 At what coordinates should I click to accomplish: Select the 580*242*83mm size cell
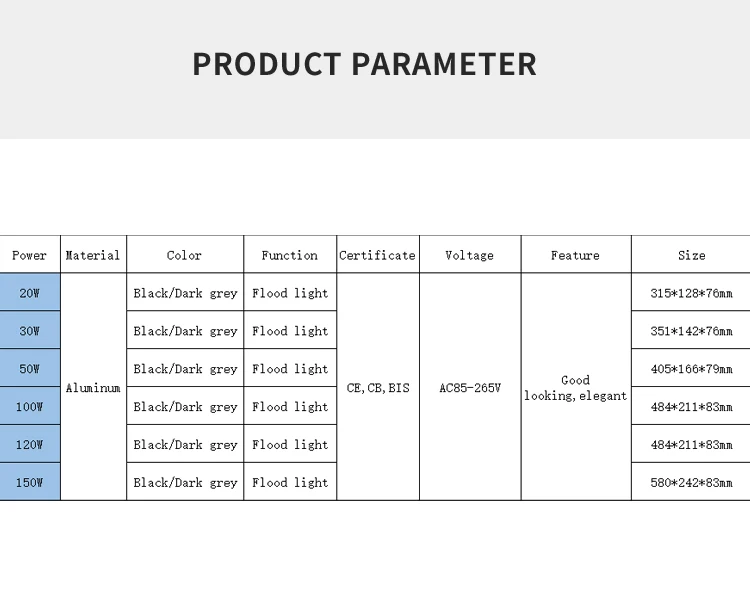(x=691, y=482)
